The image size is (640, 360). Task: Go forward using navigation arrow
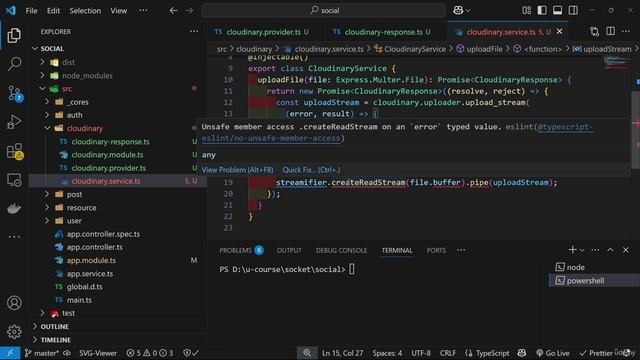tap(189, 10)
